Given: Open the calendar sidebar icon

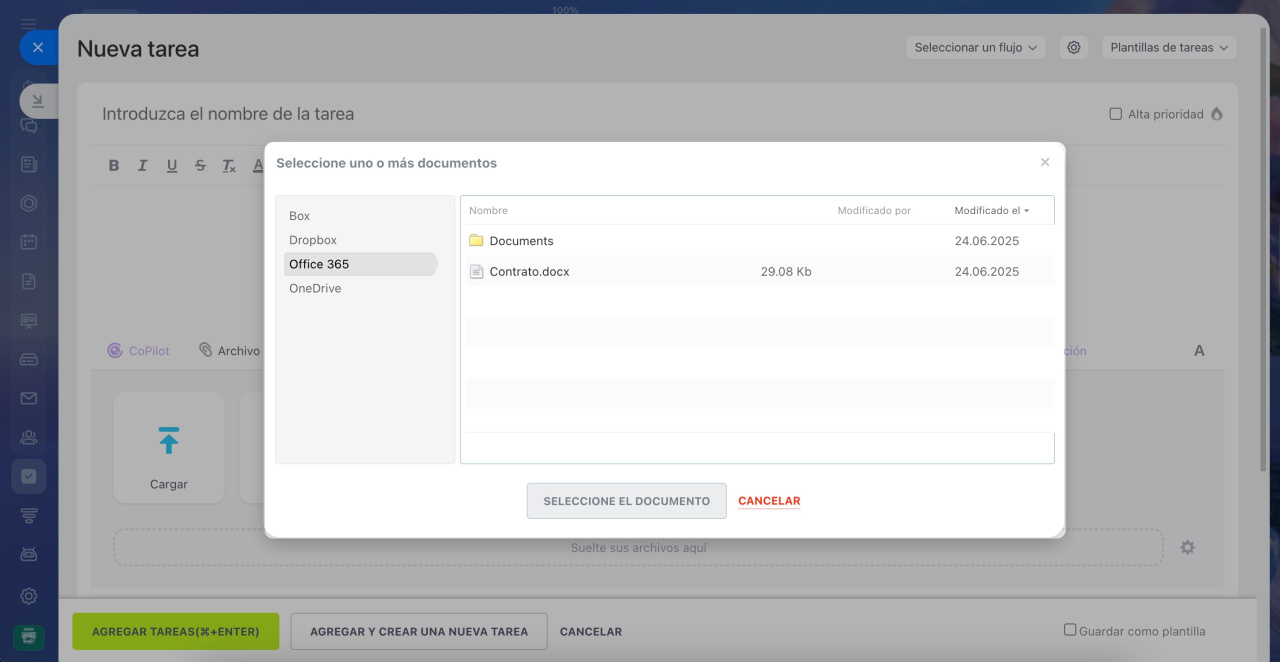Looking at the screenshot, I should point(29,242).
